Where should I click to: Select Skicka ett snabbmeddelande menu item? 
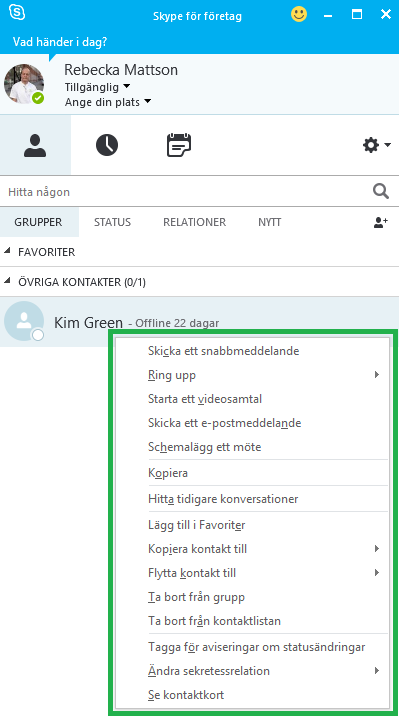tap(252, 351)
